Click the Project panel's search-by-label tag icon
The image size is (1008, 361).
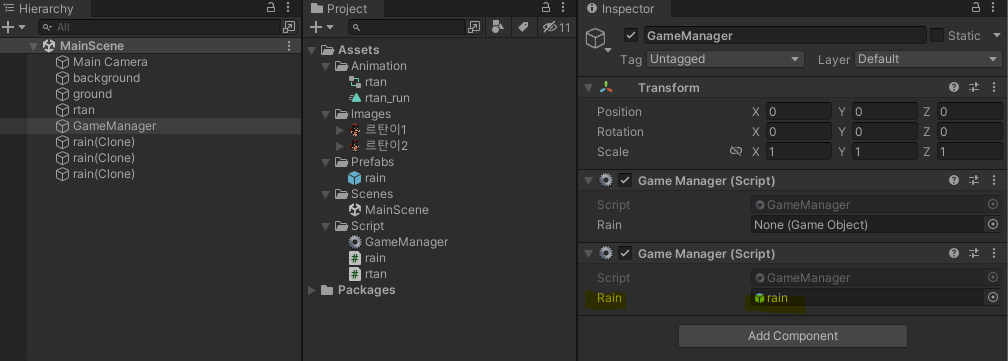point(523,27)
